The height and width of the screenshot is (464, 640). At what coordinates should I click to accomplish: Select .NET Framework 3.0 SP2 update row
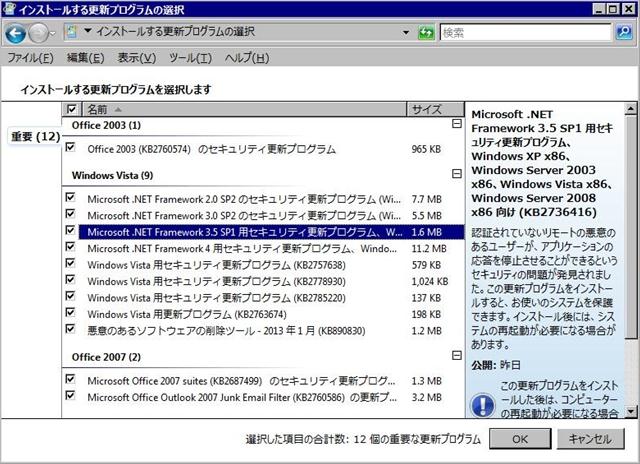point(264,215)
